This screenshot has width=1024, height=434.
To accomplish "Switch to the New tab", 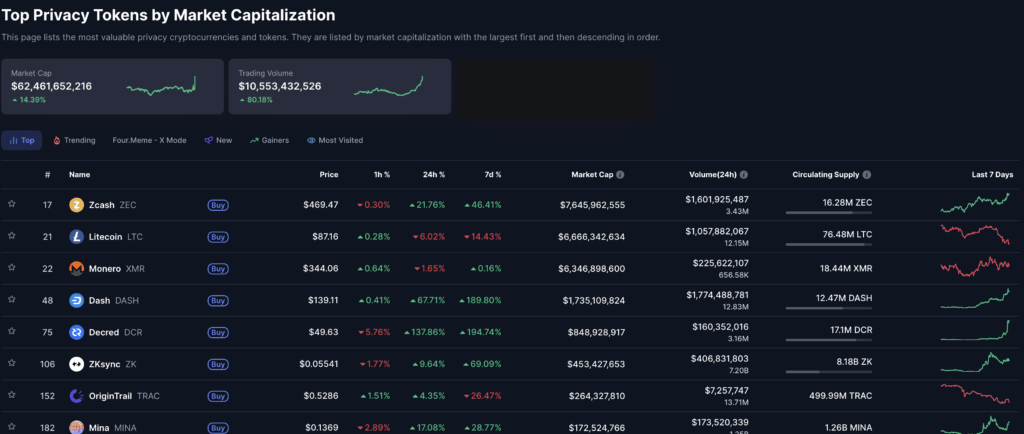I will pos(218,140).
